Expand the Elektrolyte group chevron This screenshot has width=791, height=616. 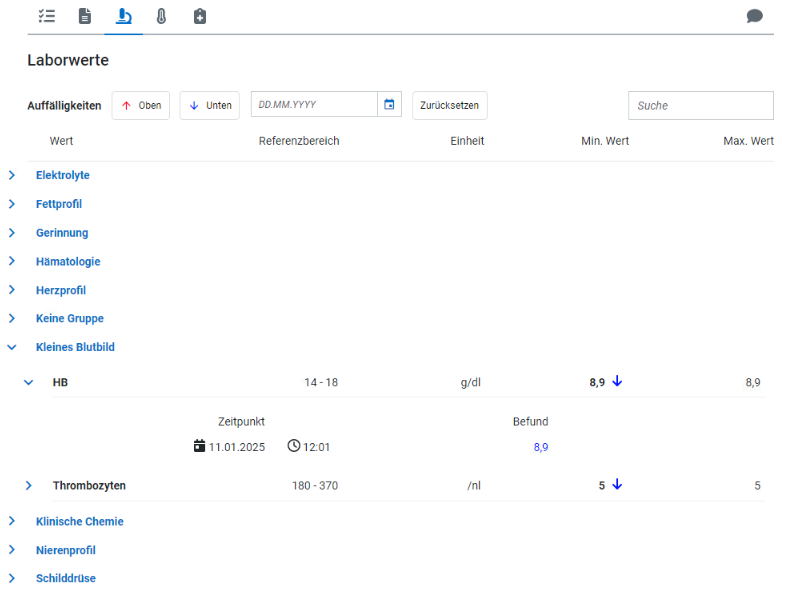tap(12, 175)
